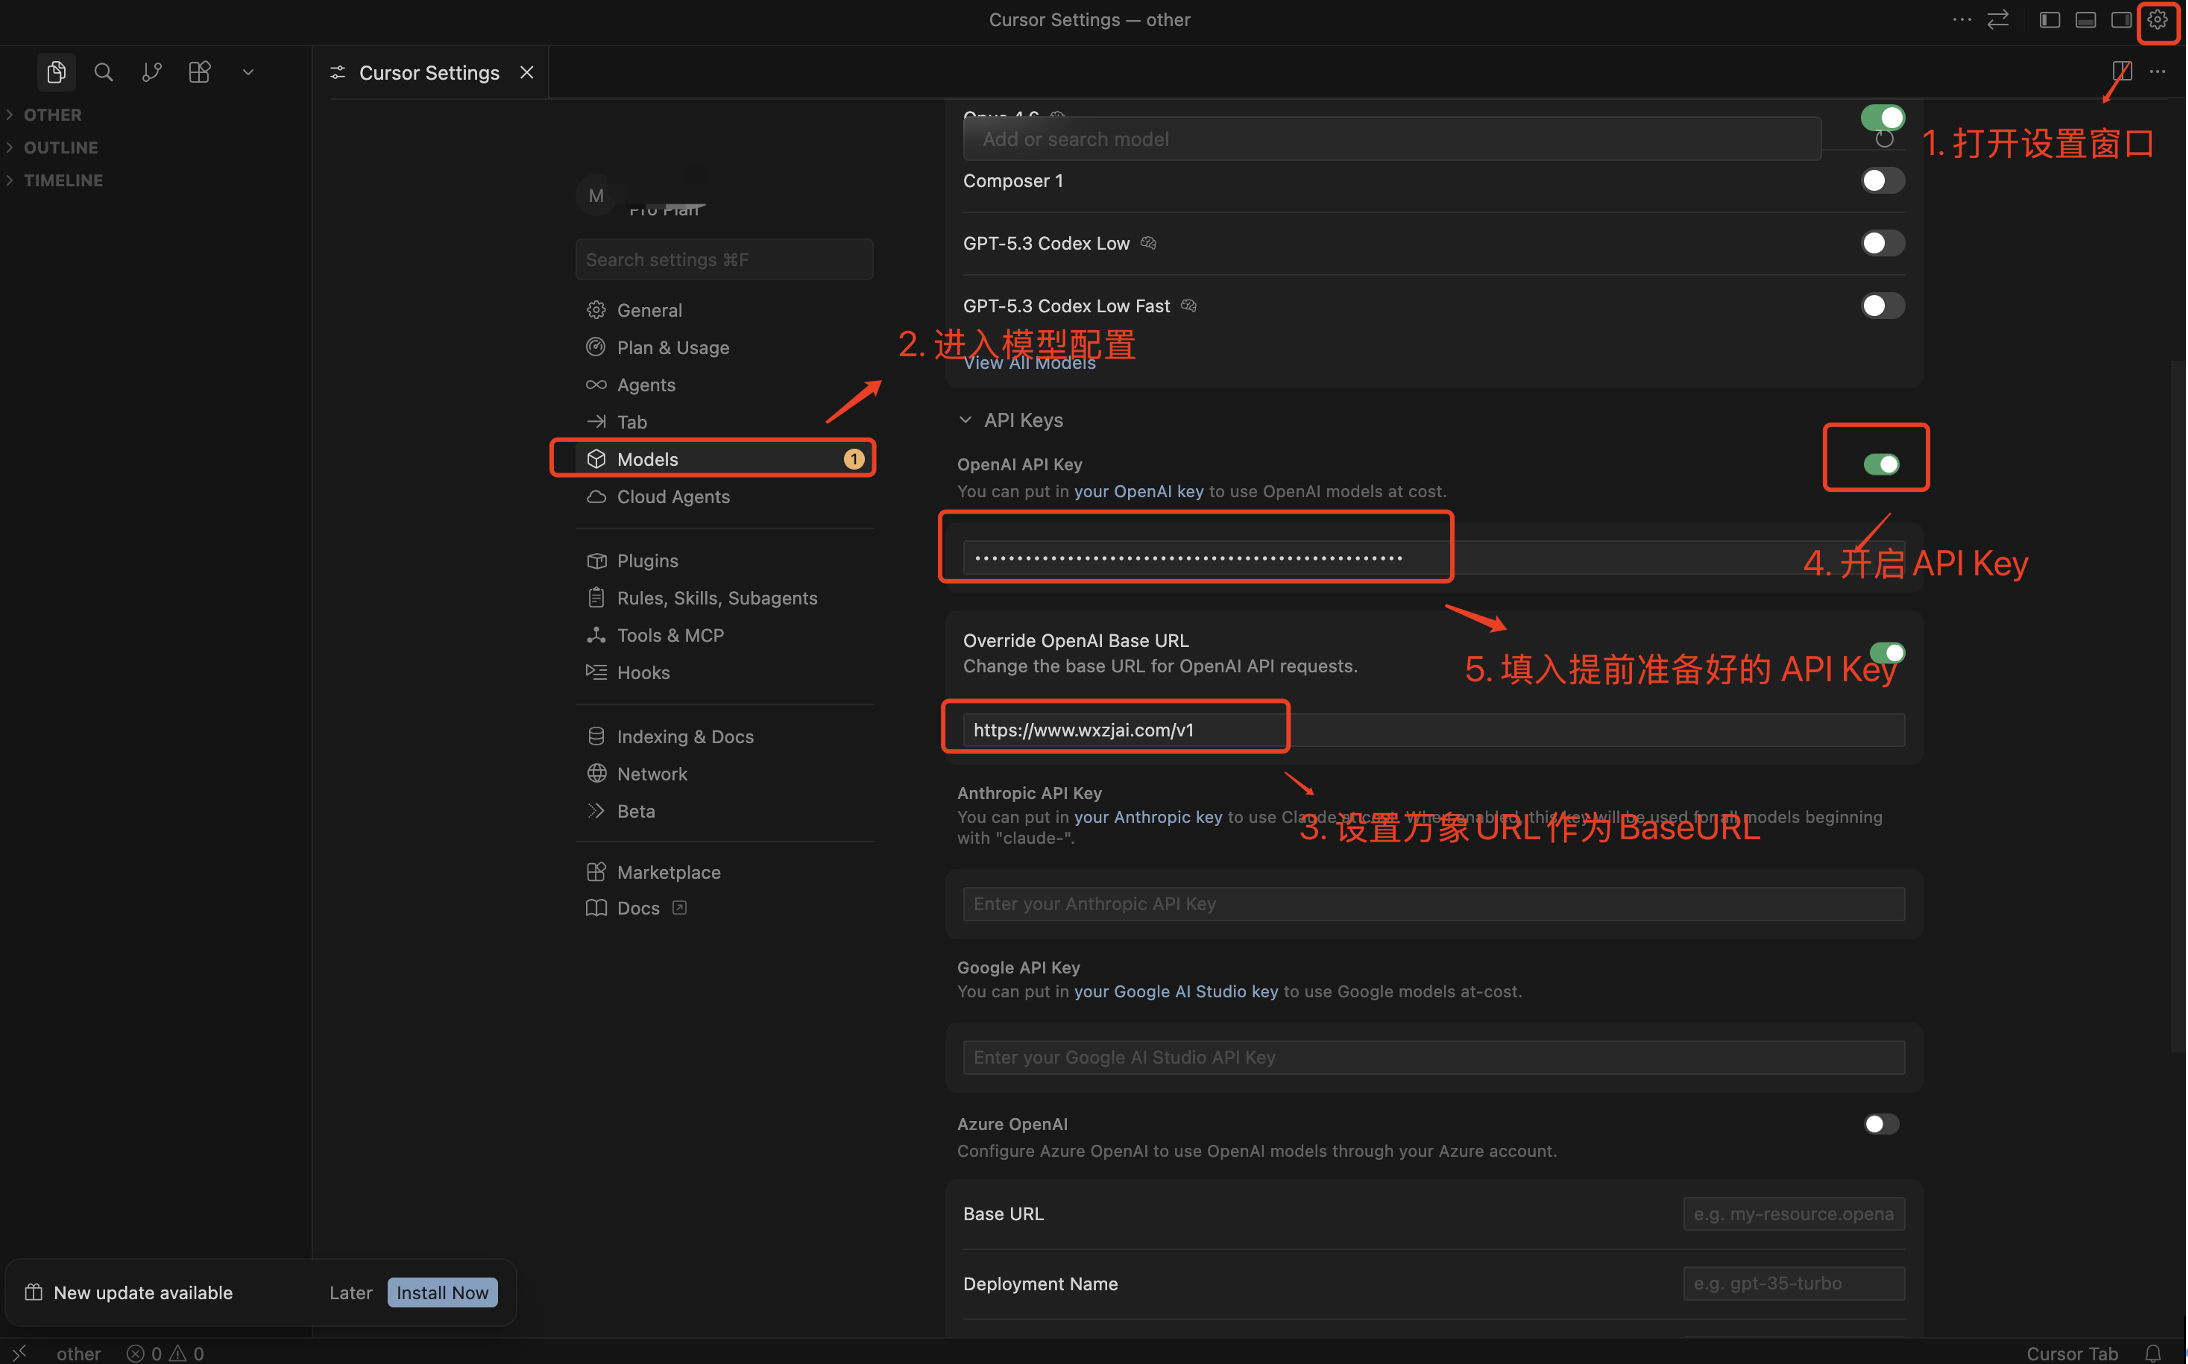Viewport: 2188px width, 1364px height.
Task: Enable the Composer 1 model toggle
Action: [1881, 181]
